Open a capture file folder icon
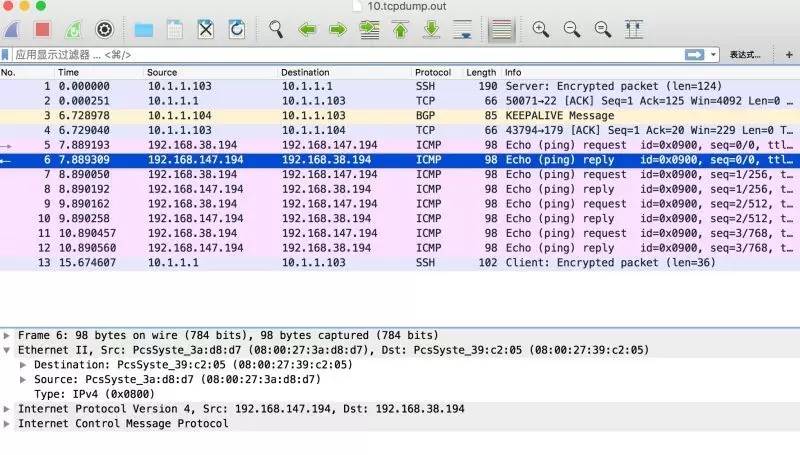800x455 pixels. (x=143, y=30)
